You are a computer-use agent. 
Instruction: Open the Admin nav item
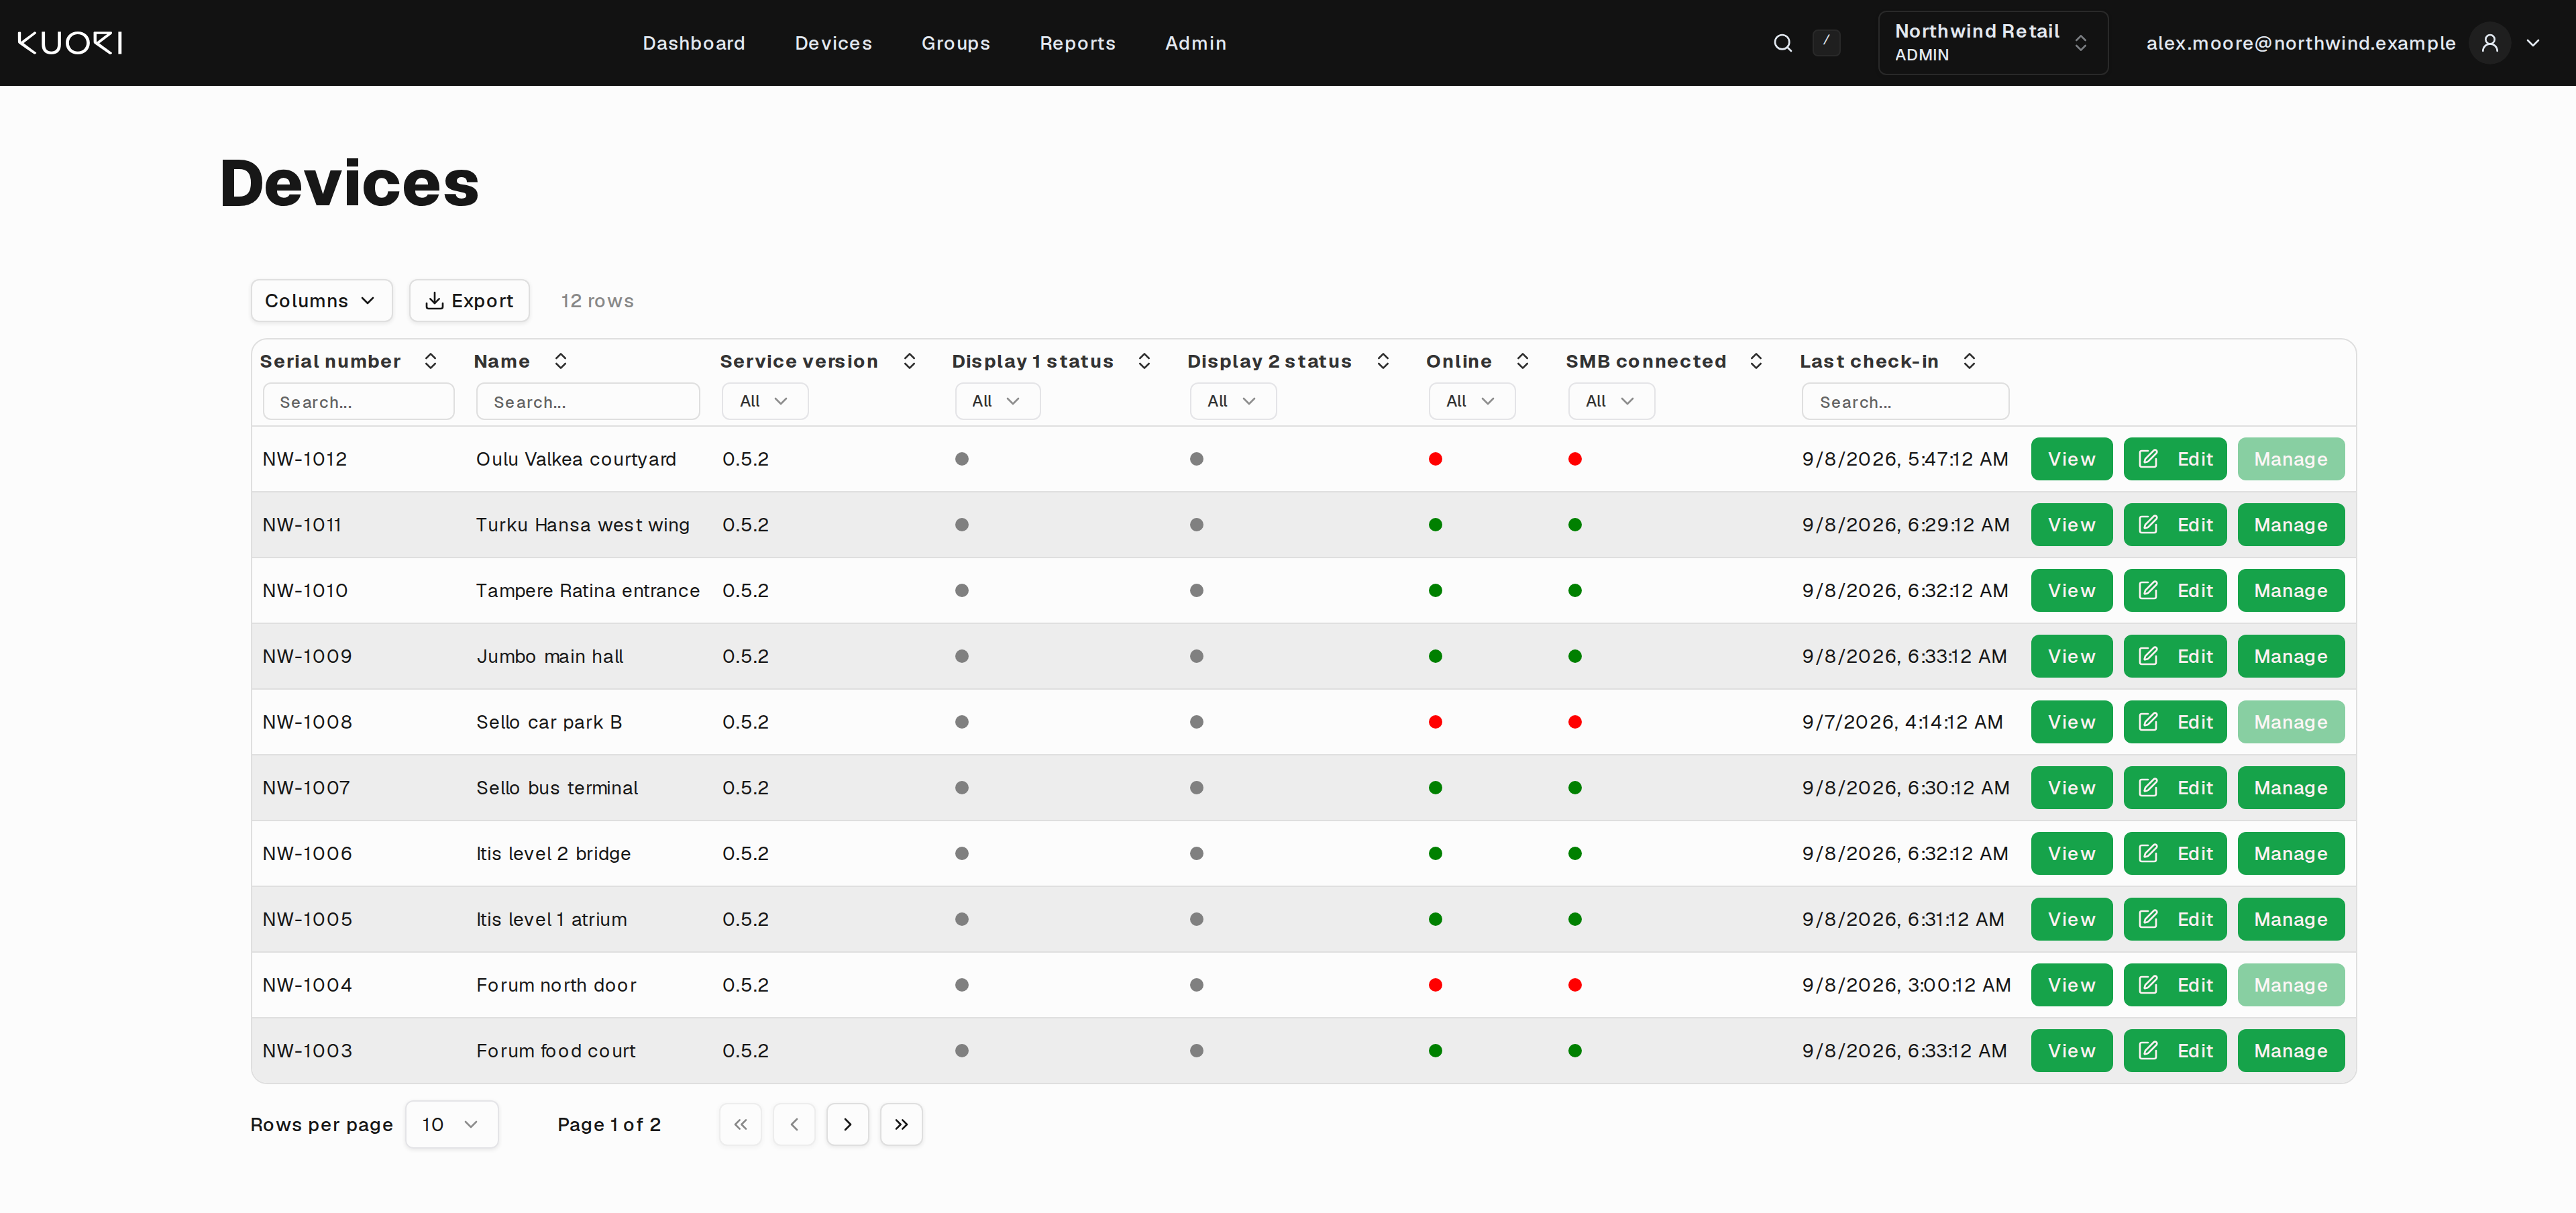pos(1195,43)
